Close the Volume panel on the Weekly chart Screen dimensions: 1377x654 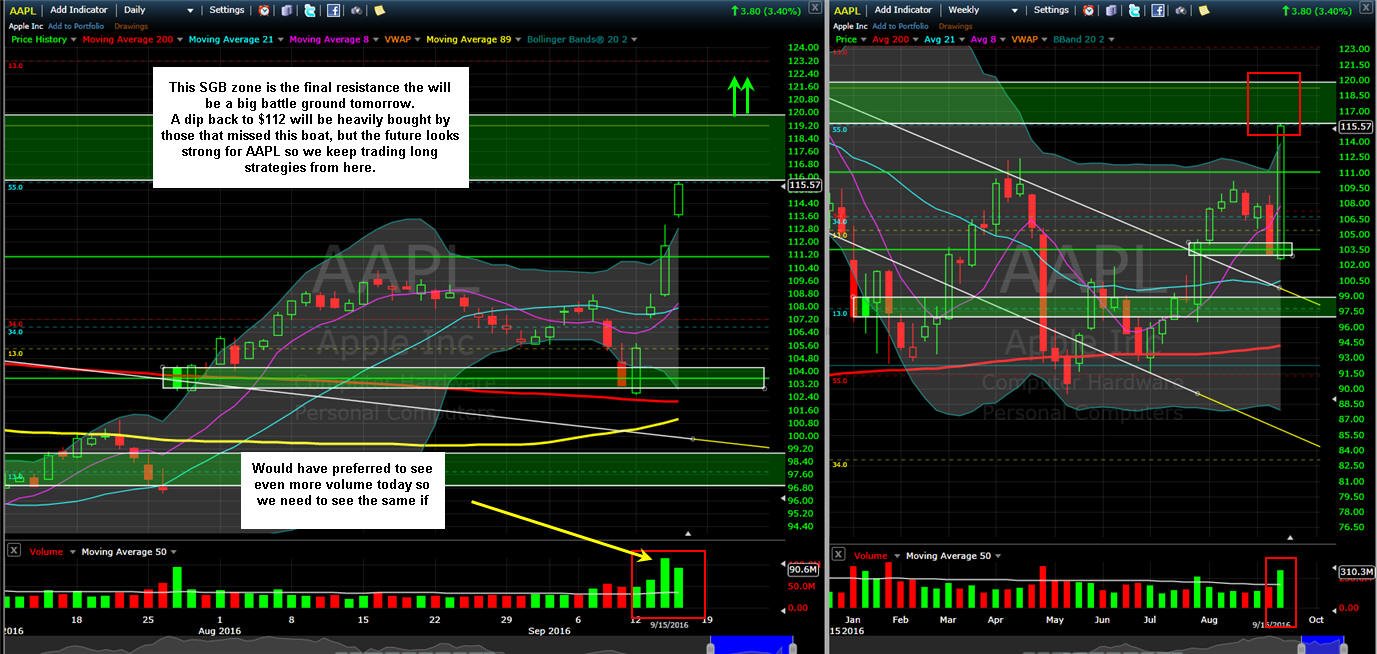click(x=838, y=555)
